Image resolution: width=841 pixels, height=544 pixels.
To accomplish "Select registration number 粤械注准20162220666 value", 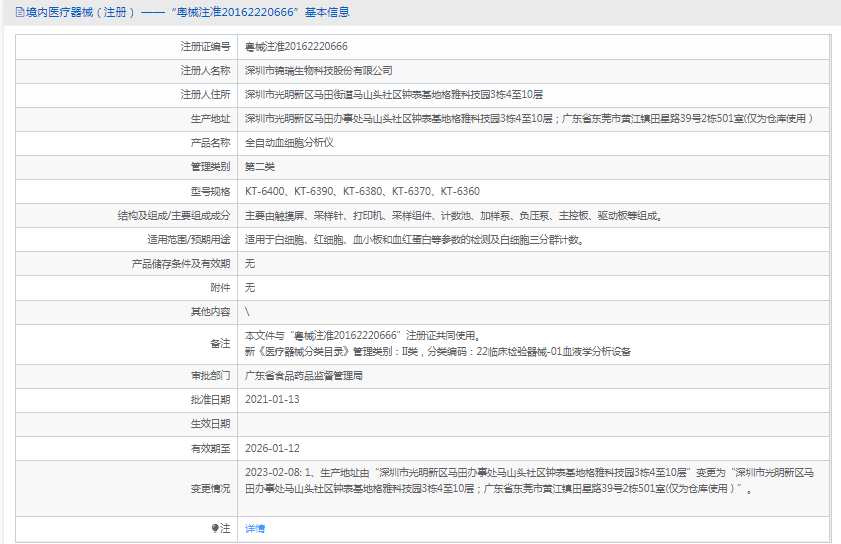I will pyautogui.click(x=296, y=47).
